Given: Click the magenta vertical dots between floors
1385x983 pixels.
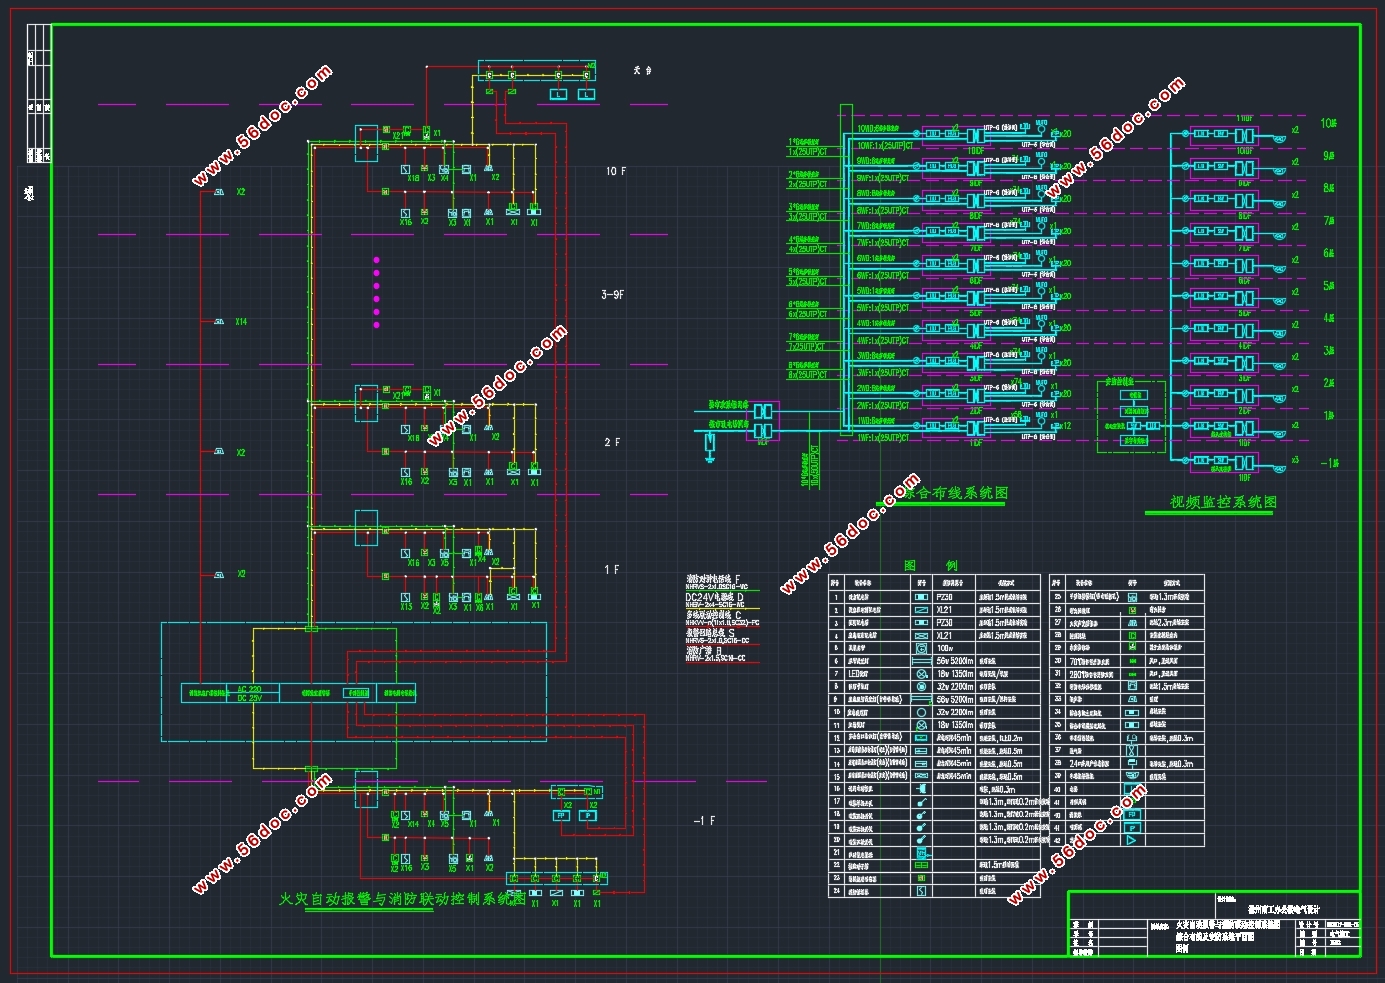Looking at the screenshot, I should pos(377,292).
